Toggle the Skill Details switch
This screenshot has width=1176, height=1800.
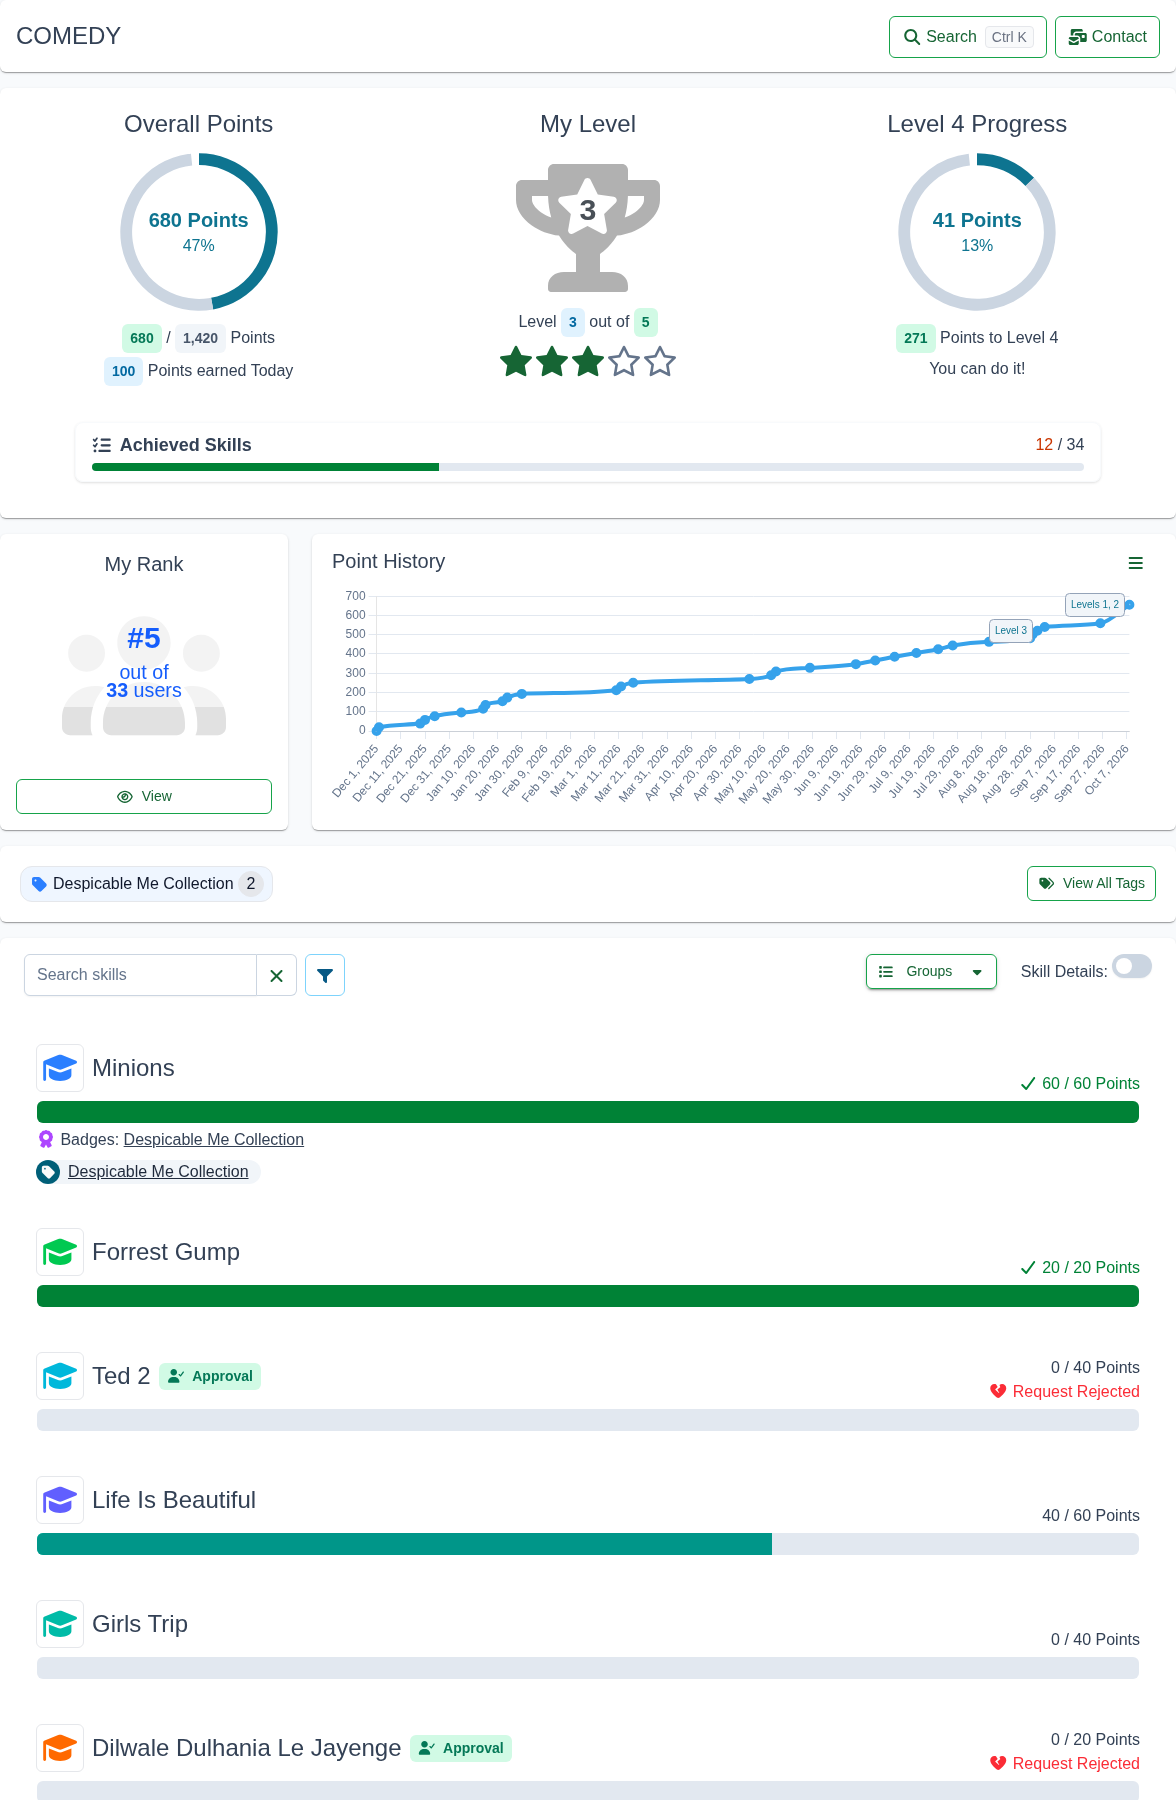[x=1132, y=967]
